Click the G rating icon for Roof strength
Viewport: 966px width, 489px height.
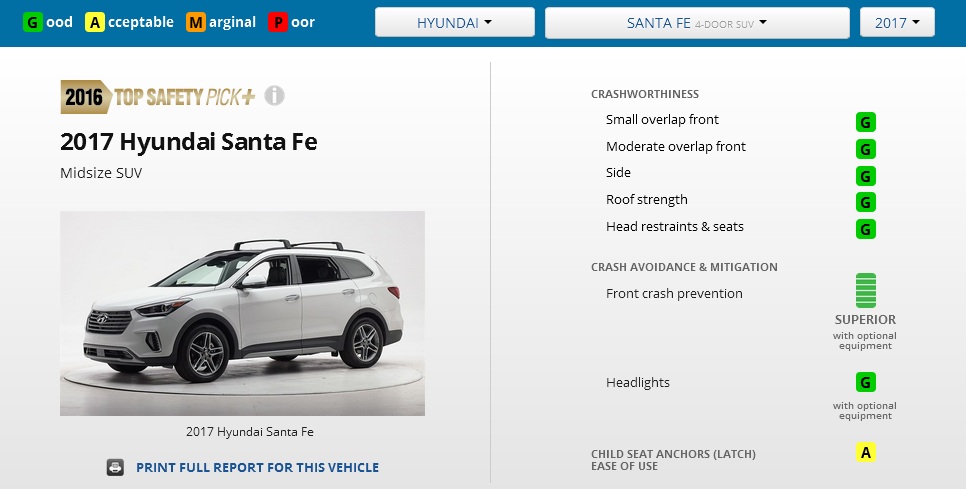pos(866,202)
